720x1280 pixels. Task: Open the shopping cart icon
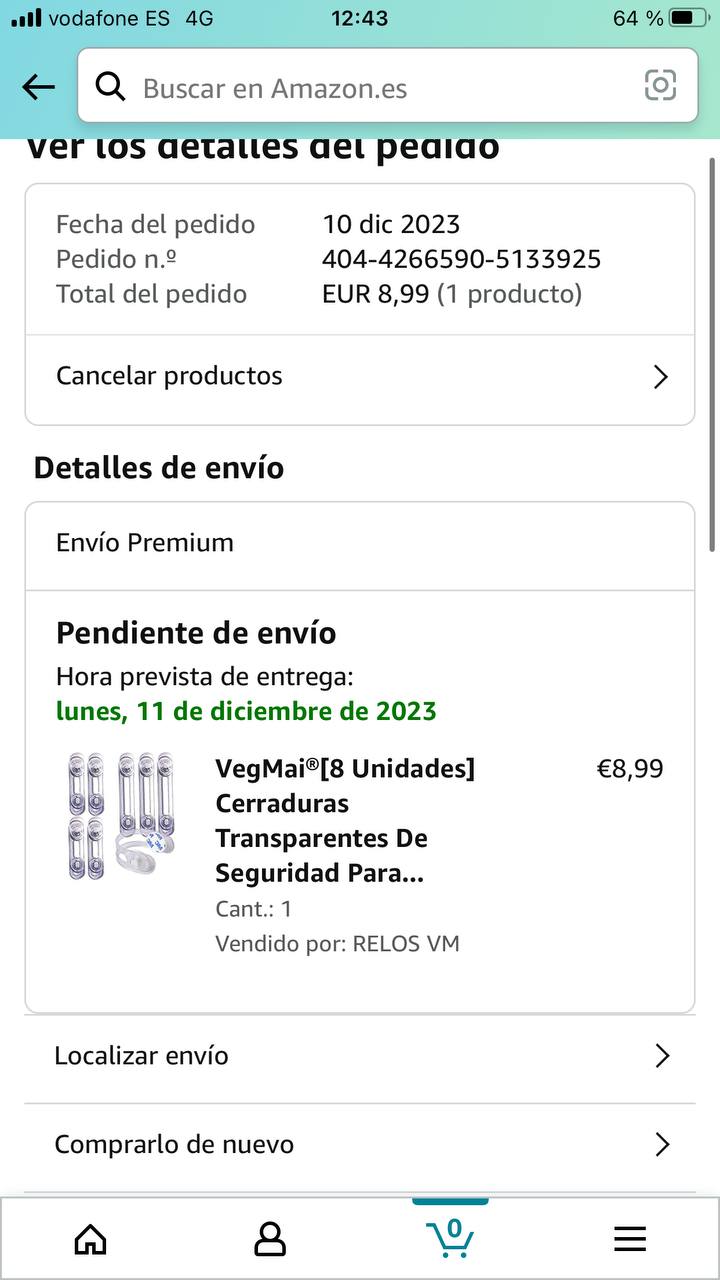point(450,1237)
